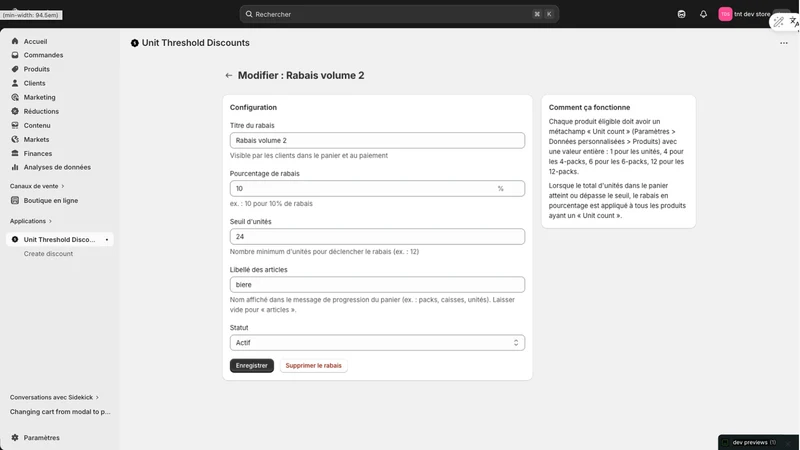Click the Produits tag icon
This screenshot has height=450, width=800.
(x=15, y=69)
